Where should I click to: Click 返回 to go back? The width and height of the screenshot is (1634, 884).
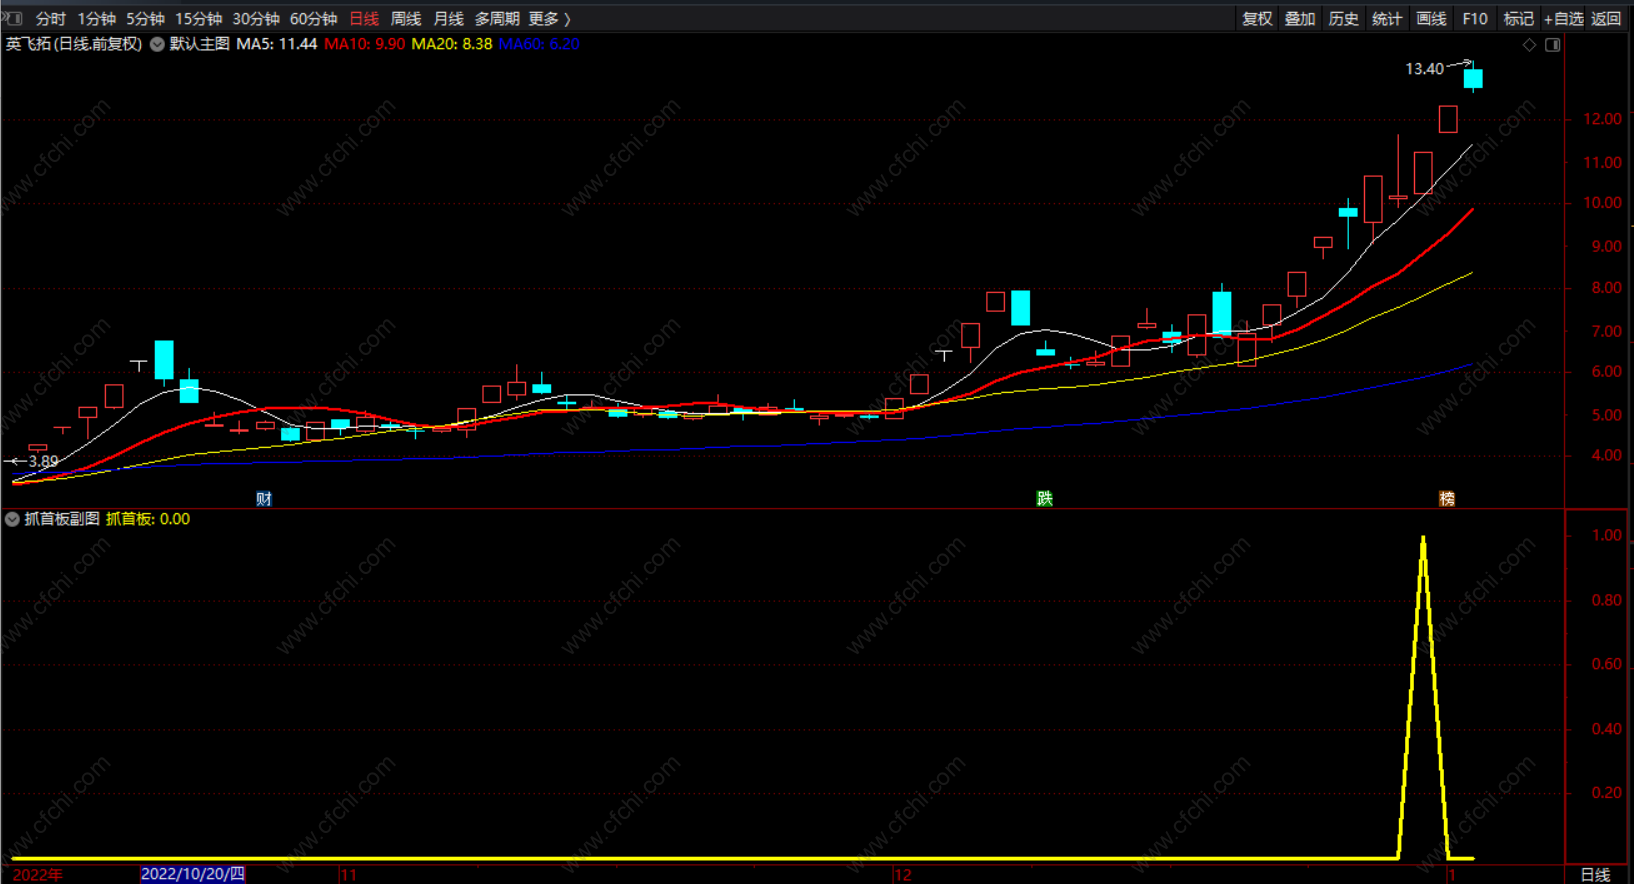point(1606,19)
